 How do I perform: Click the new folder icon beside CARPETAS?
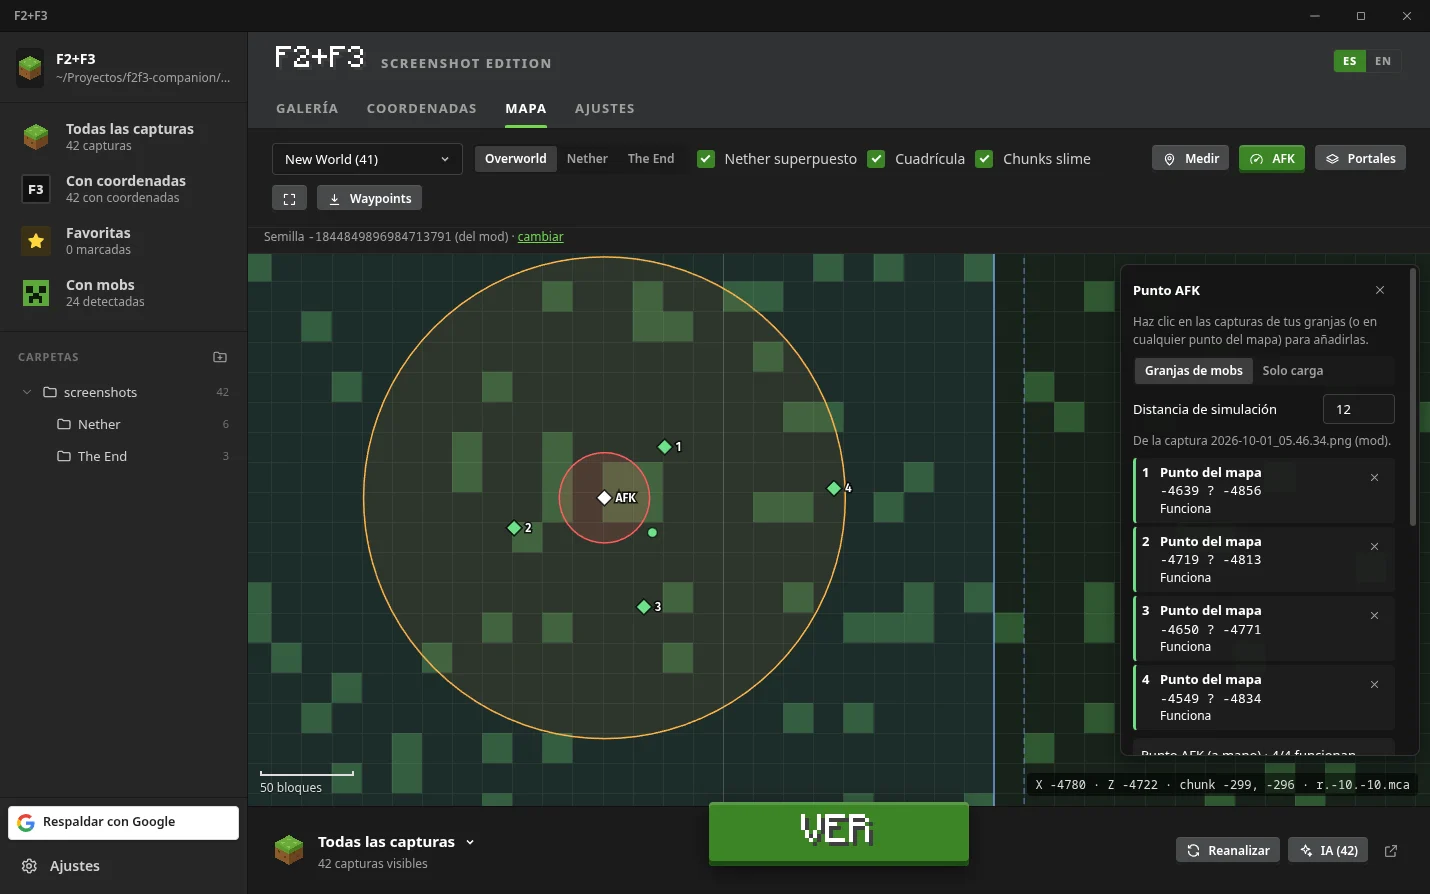(220, 357)
